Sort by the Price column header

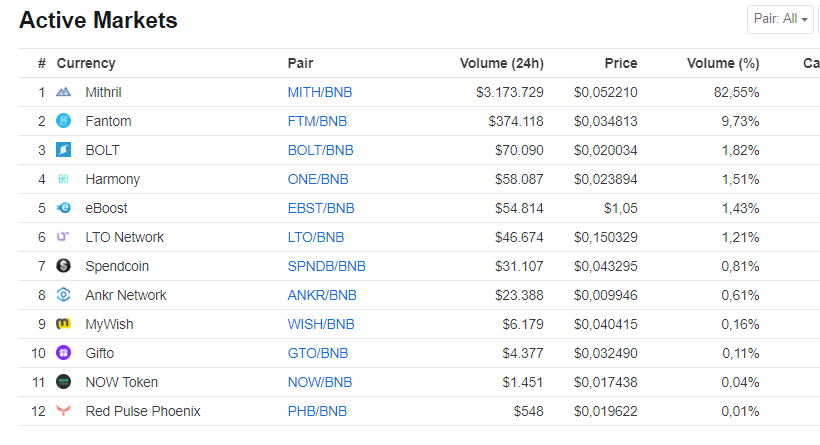(x=621, y=63)
